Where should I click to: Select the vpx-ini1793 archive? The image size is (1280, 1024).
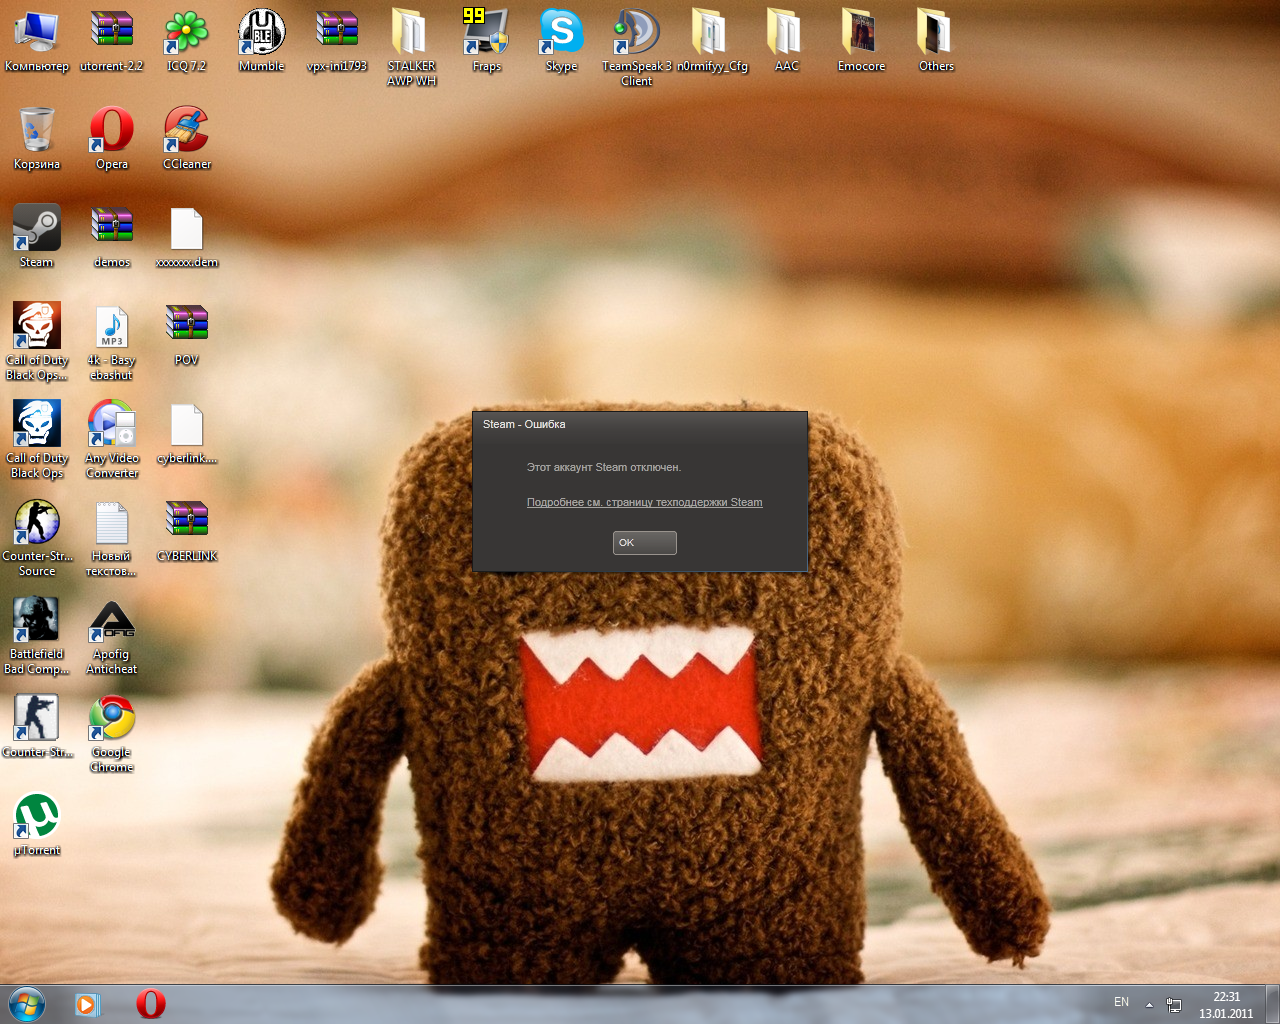click(x=337, y=41)
